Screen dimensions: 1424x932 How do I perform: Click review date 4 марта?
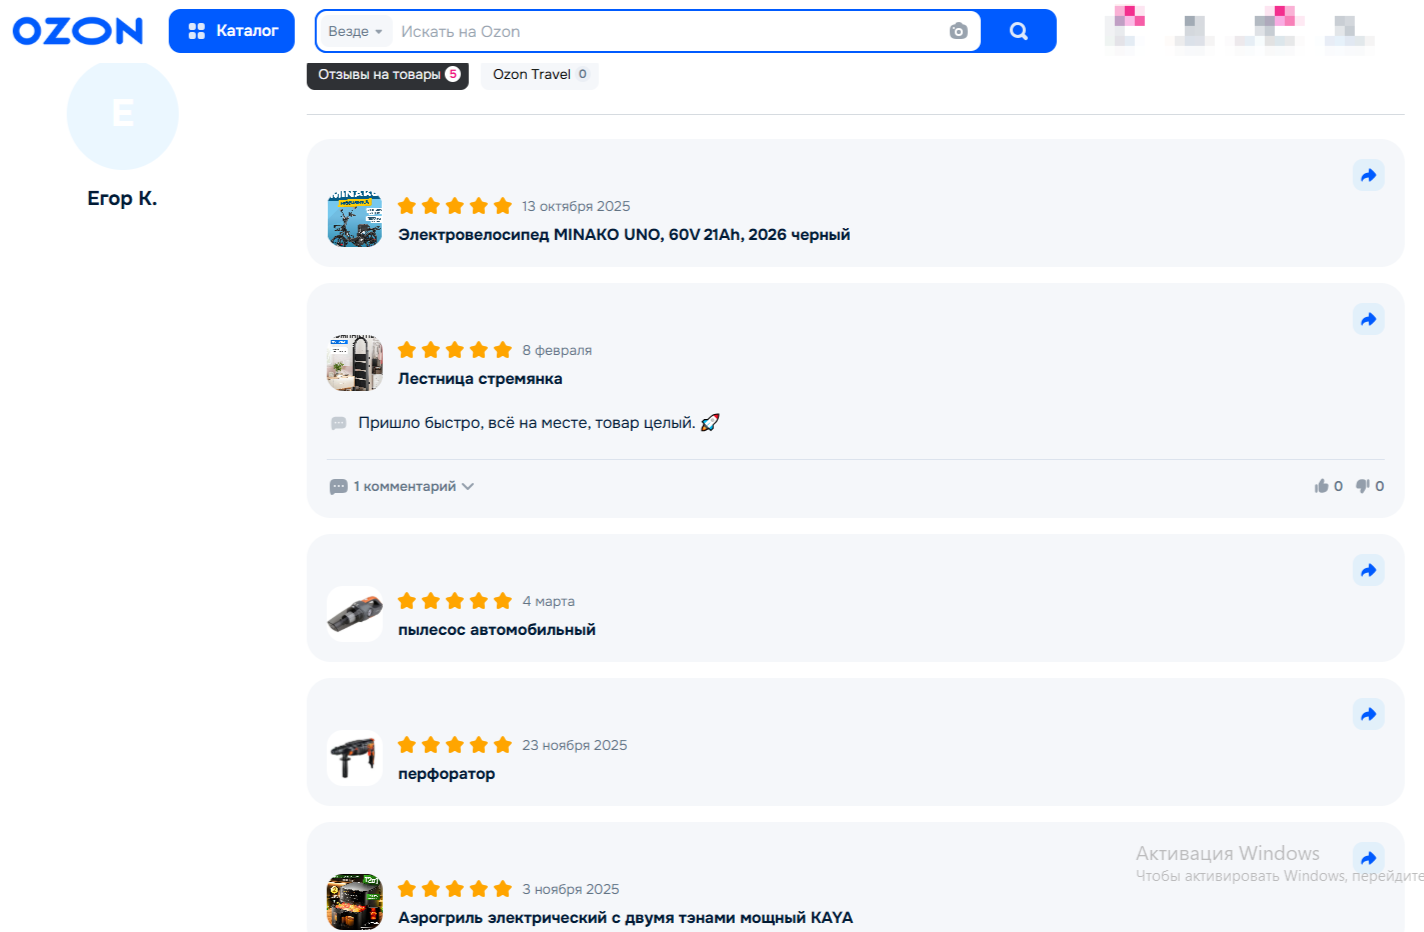(x=548, y=601)
